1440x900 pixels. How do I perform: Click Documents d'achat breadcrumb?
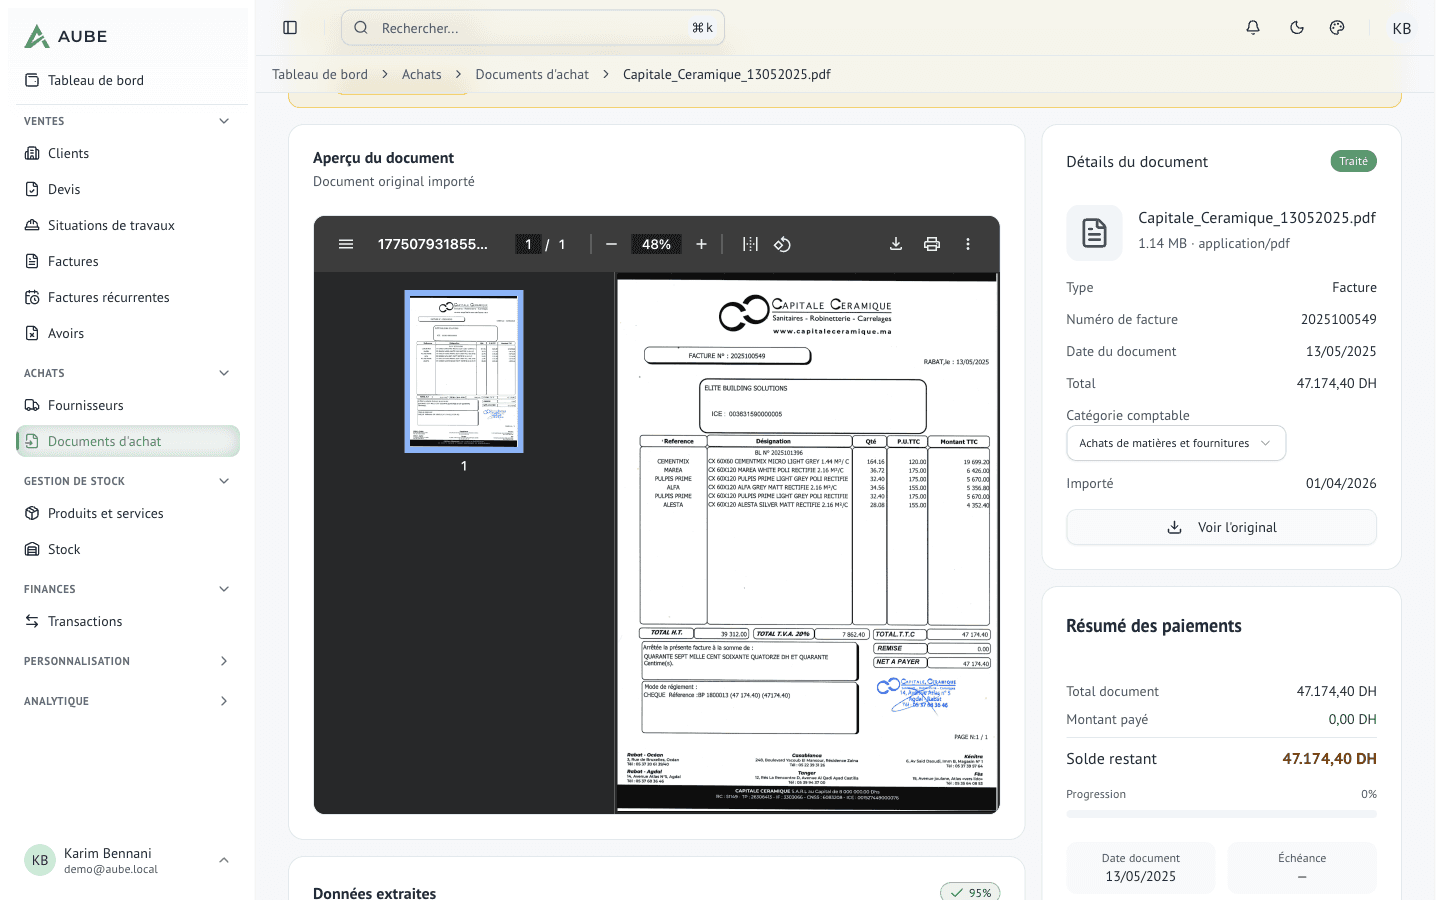point(532,74)
